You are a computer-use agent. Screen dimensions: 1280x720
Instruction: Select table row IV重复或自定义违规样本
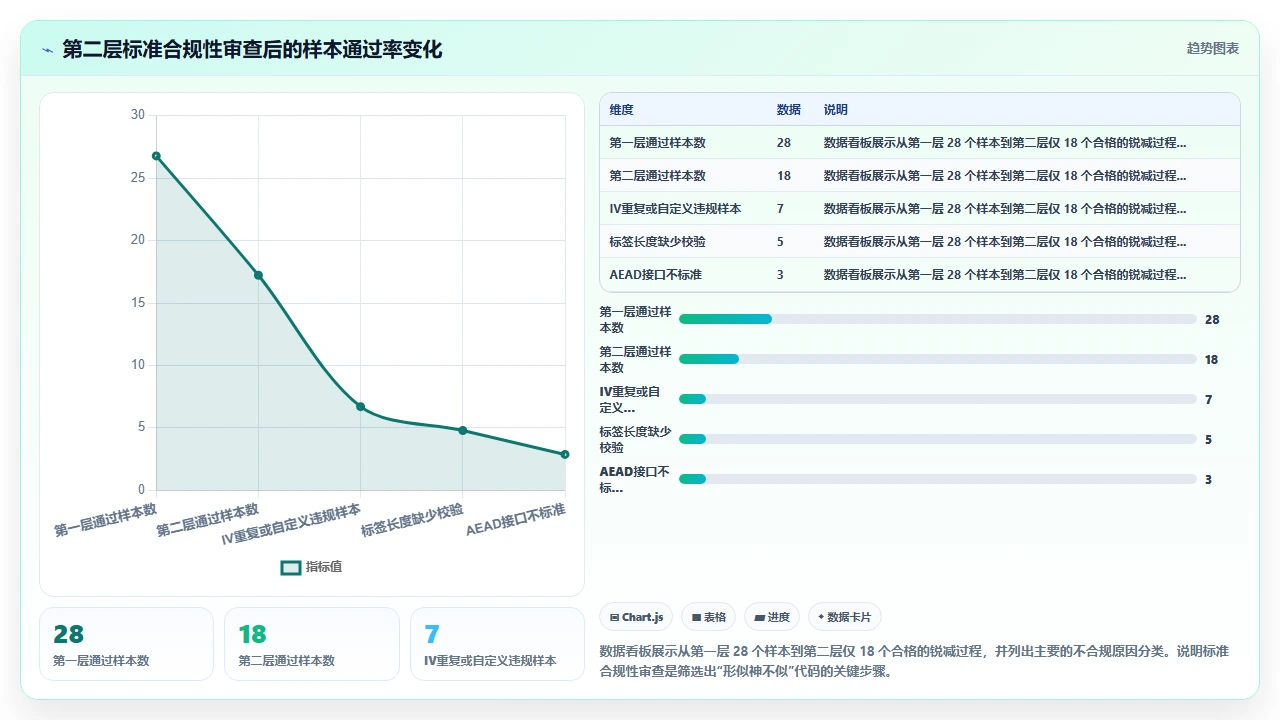click(x=920, y=209)
